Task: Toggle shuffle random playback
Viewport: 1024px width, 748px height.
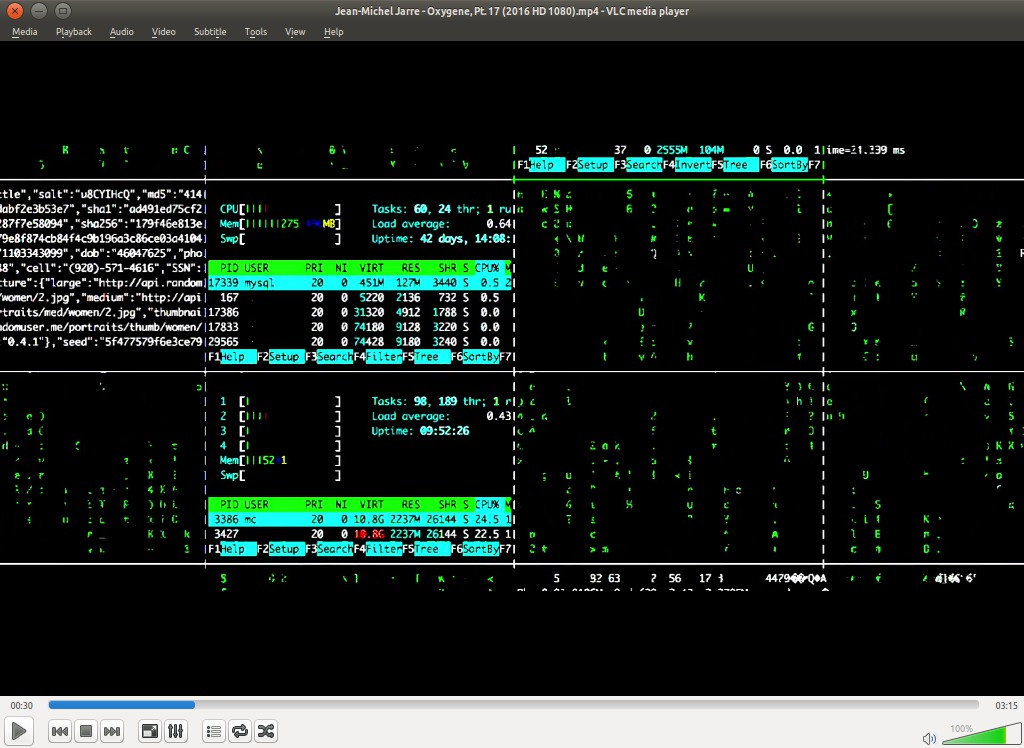Action: pyautogui.click(x=266, y=731)
